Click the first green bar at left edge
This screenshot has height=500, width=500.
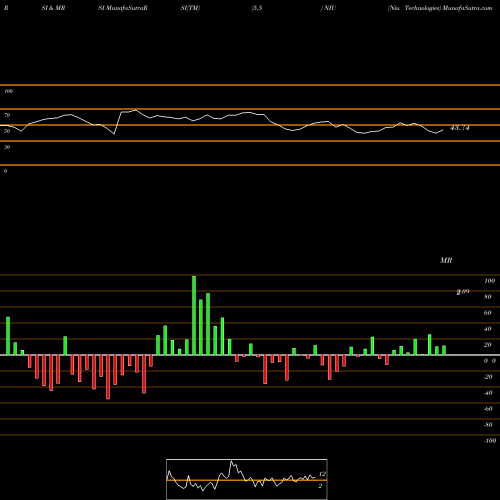[x=8, y=336]
